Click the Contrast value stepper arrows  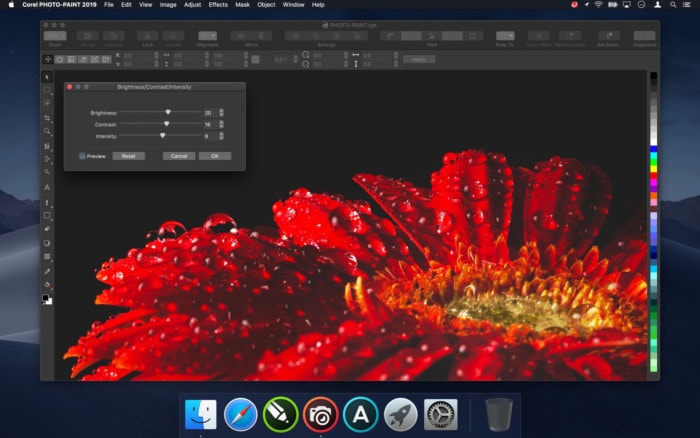pyautogui.click(x=221, y=124)
